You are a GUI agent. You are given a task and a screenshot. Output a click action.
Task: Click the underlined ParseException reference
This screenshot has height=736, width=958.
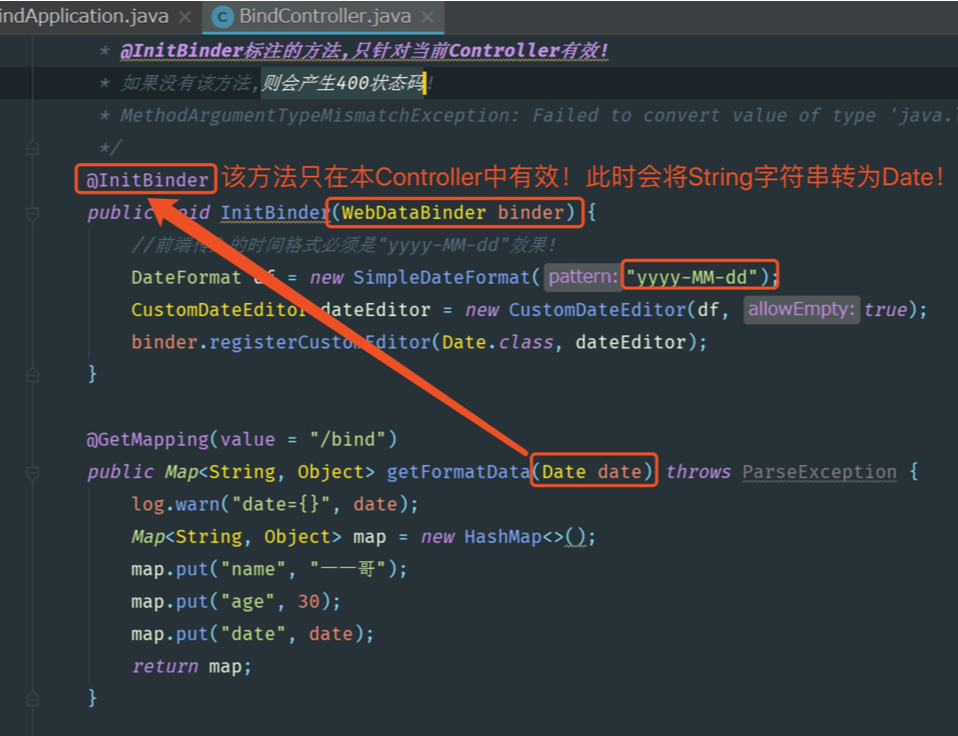coord(818,471)
